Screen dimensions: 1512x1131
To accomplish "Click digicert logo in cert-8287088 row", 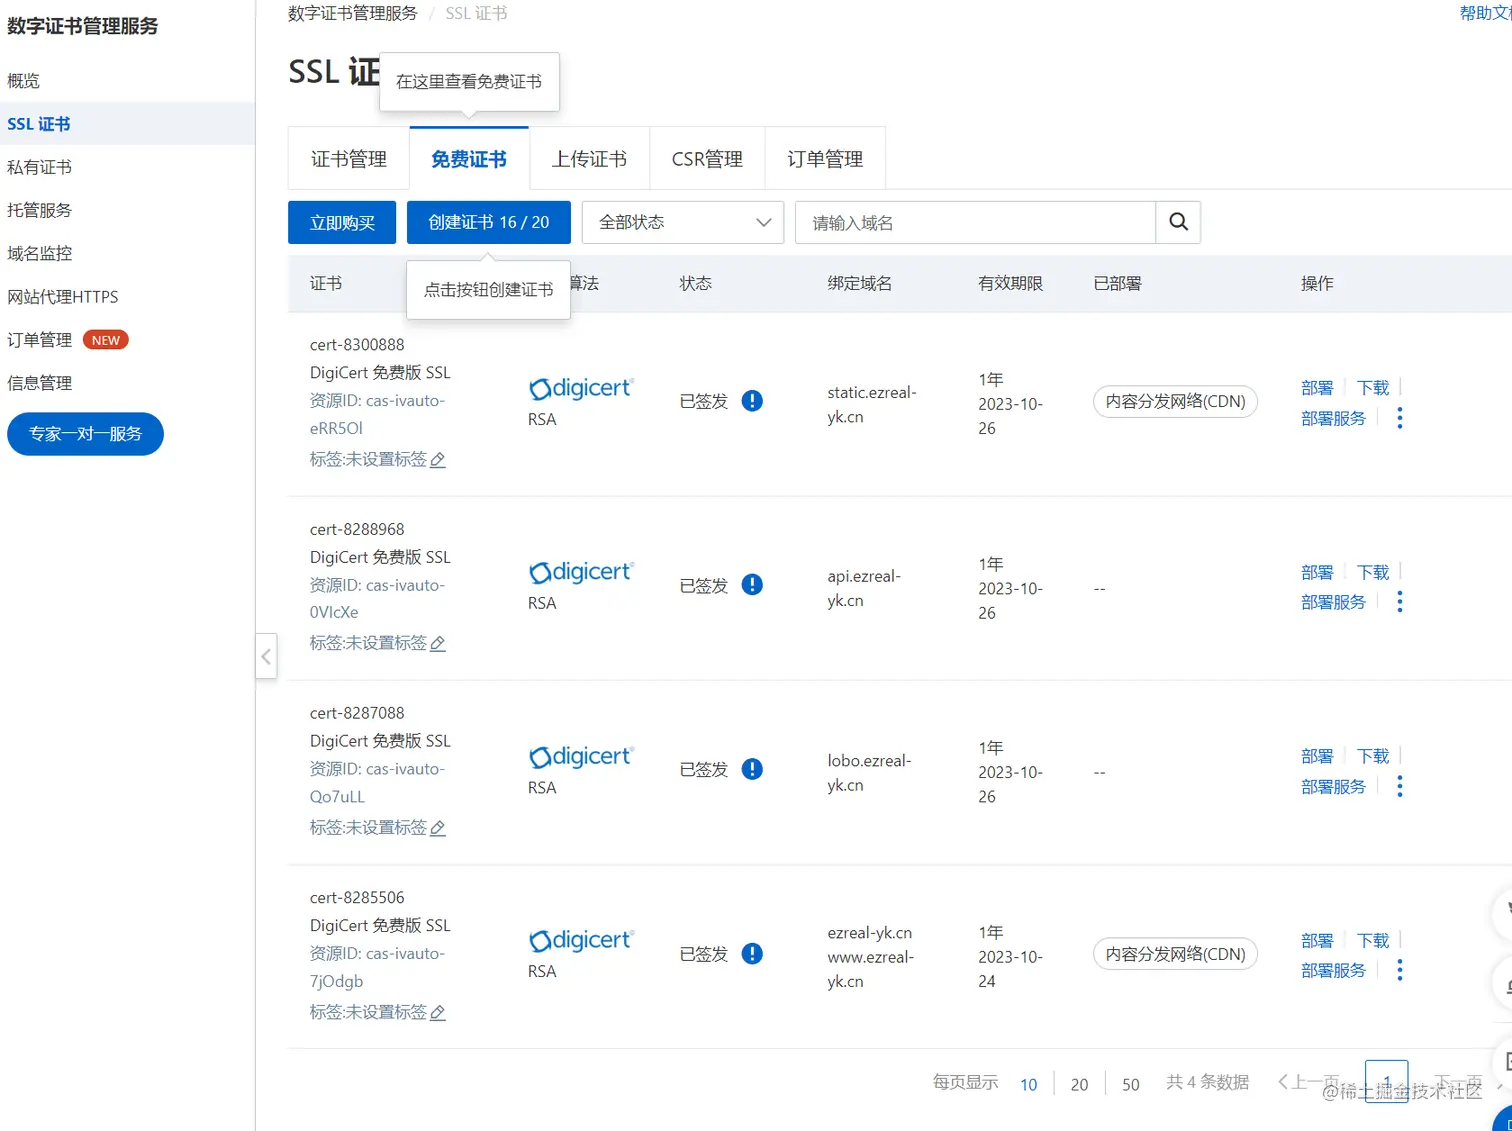I will coord(581,757).
